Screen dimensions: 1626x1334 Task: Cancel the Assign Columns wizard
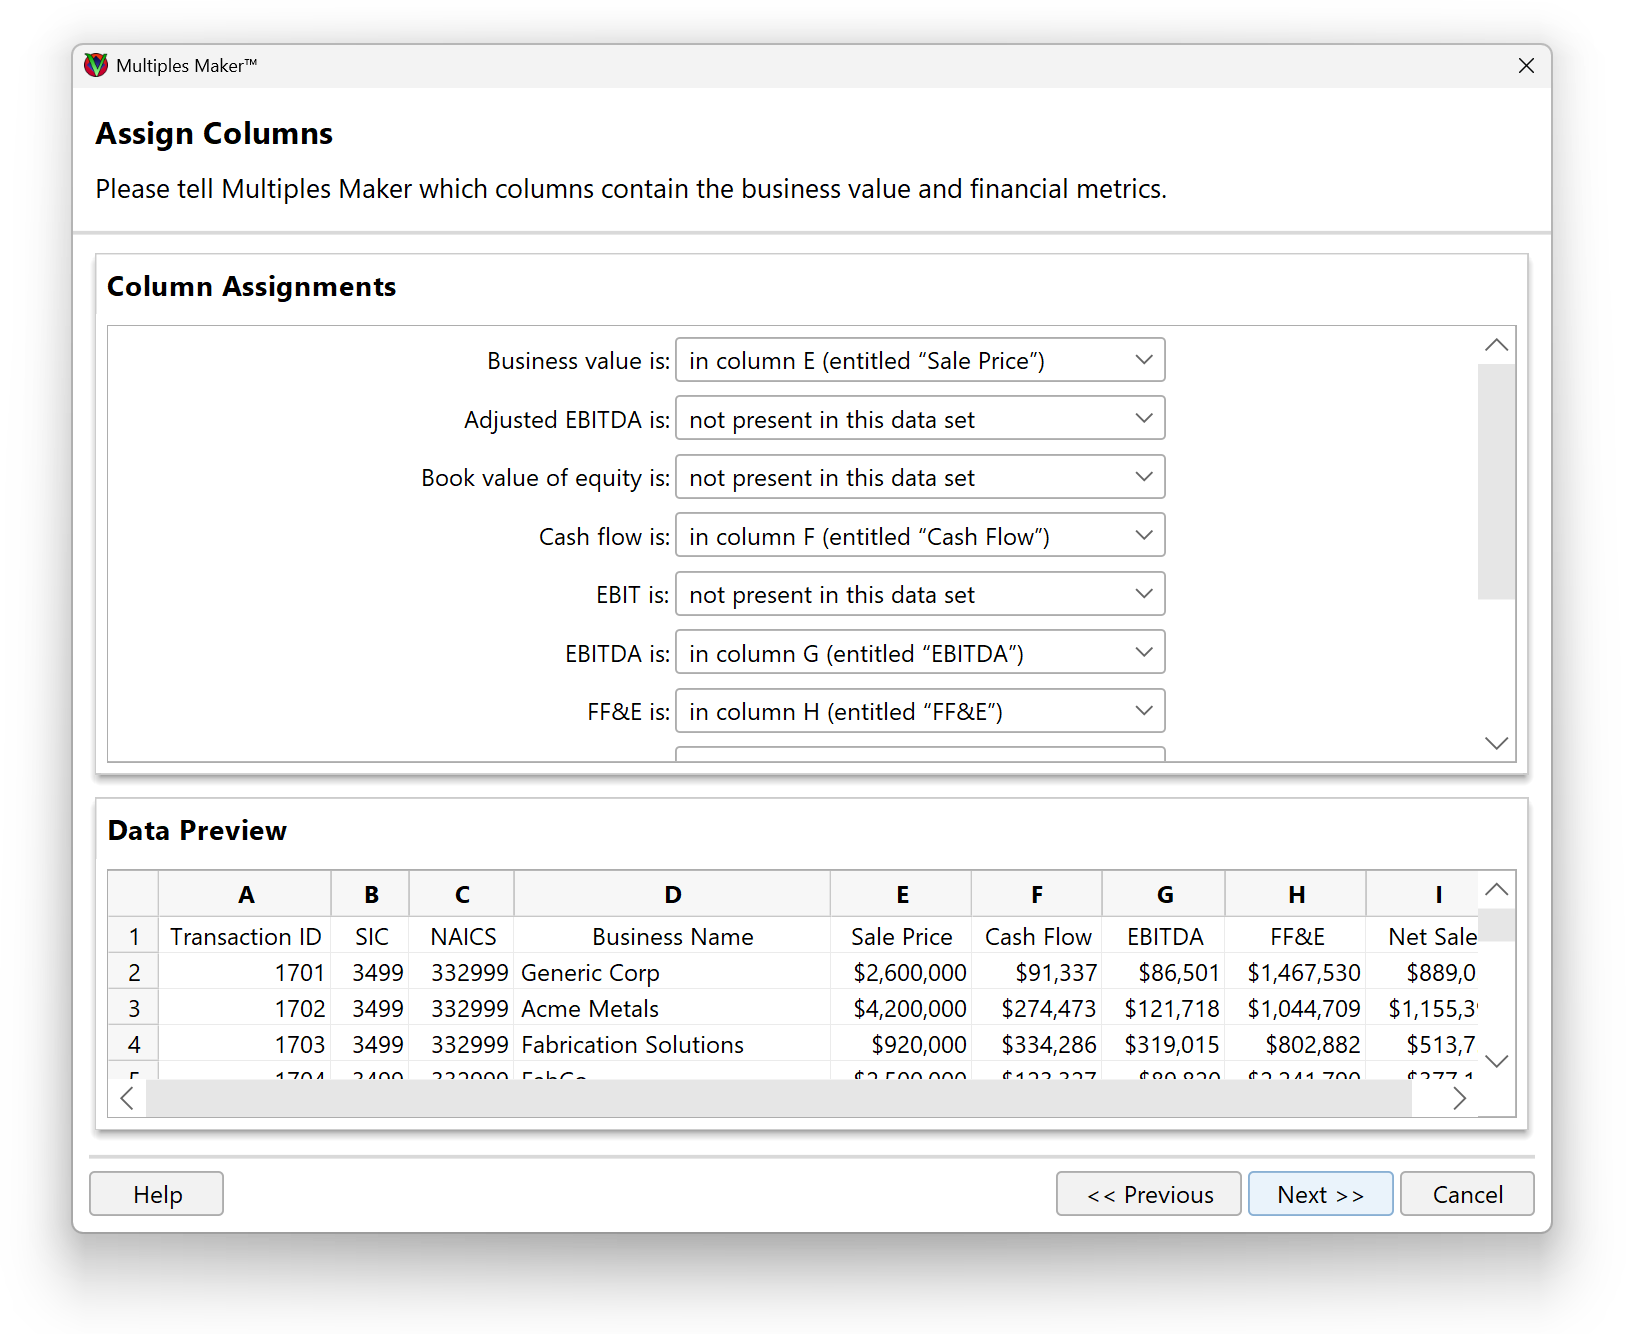click(1466, 1193)
